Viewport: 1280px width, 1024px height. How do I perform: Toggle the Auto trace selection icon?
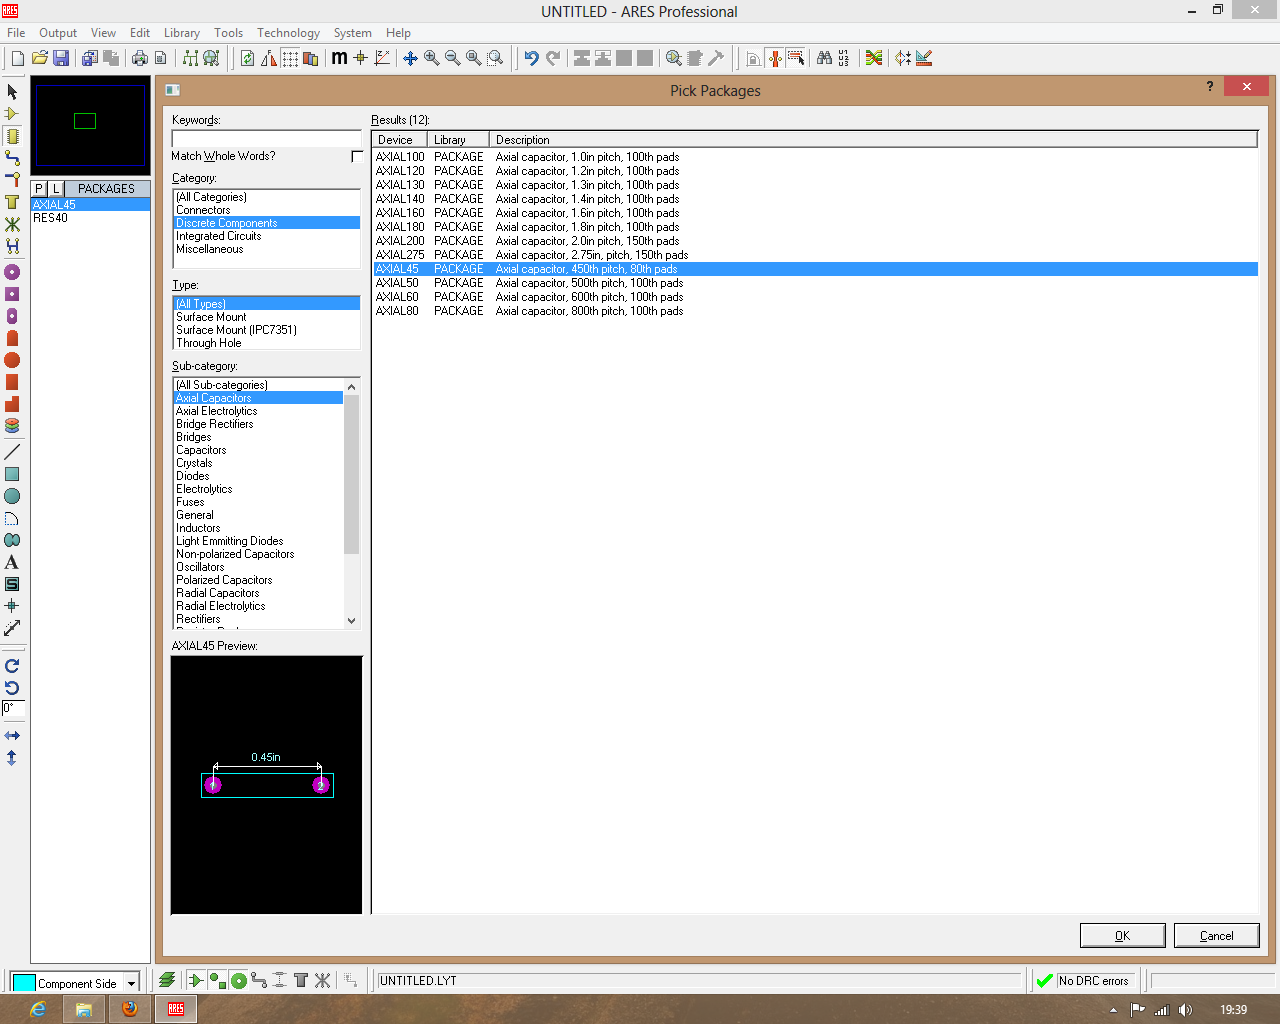pos(795,58)
